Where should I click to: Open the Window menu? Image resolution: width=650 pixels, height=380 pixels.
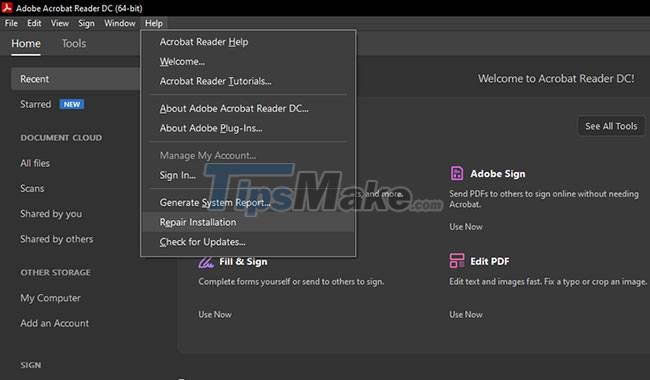click(x=120, y=23)
